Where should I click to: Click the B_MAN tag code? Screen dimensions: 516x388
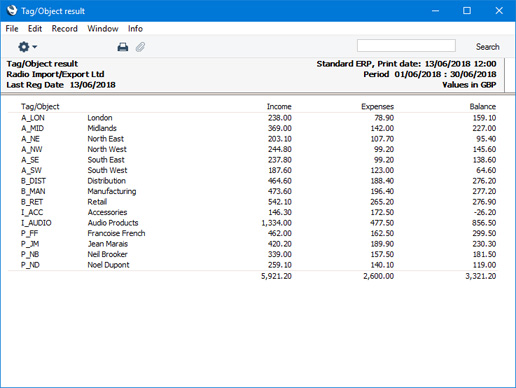tap(33, 191)
